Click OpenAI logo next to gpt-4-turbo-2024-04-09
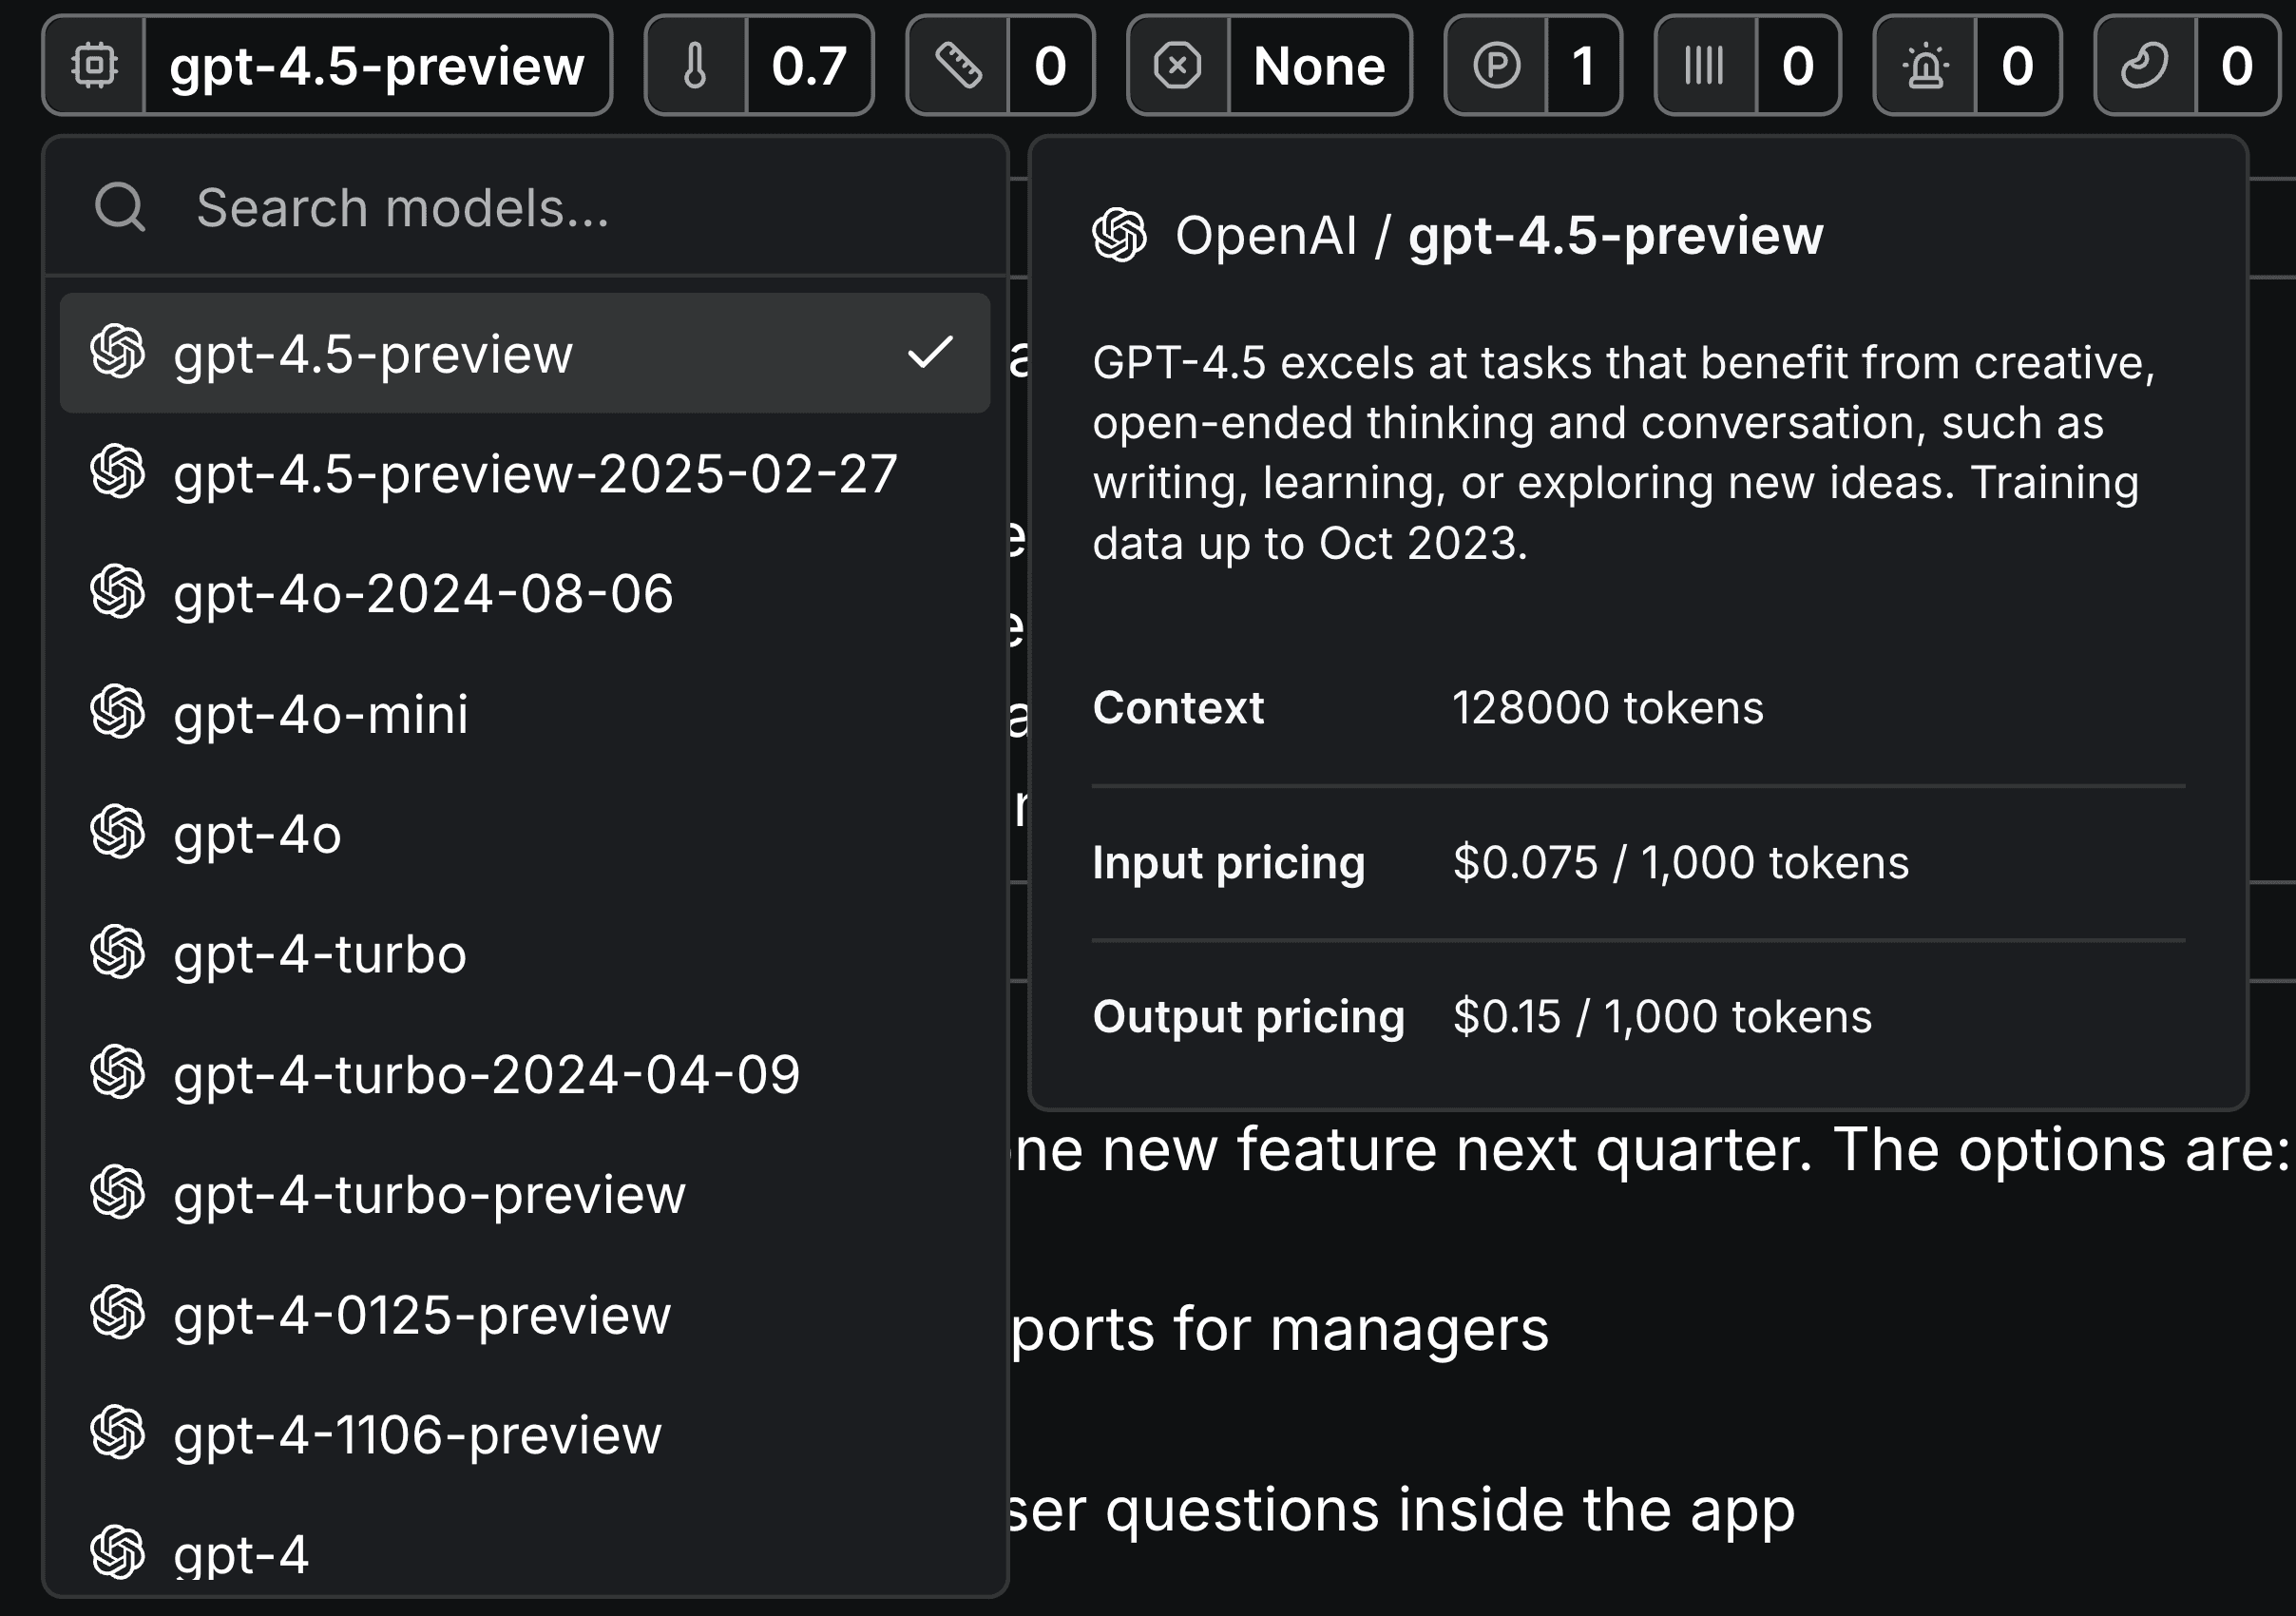Screen dimensions: 2296x1616 (118, 1072)
